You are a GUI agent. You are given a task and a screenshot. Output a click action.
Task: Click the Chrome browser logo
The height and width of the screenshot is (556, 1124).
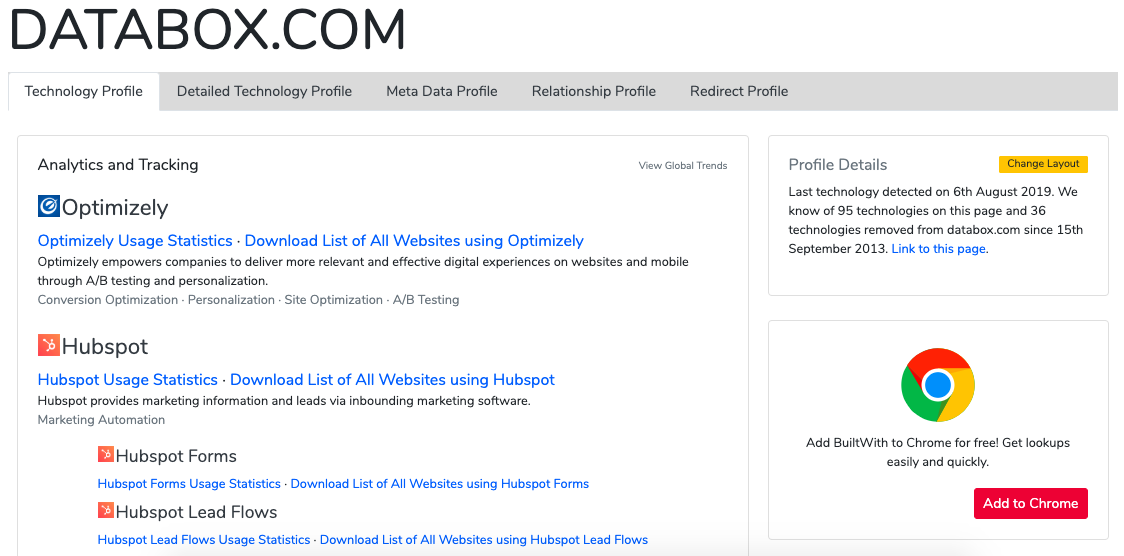(938, 385)
